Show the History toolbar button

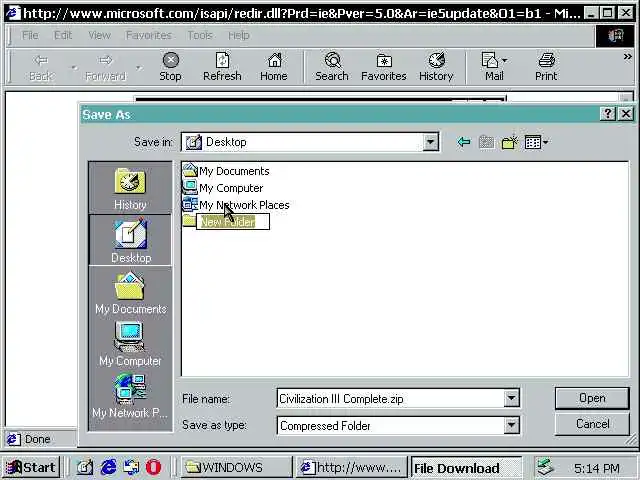(x=436, y=67)
